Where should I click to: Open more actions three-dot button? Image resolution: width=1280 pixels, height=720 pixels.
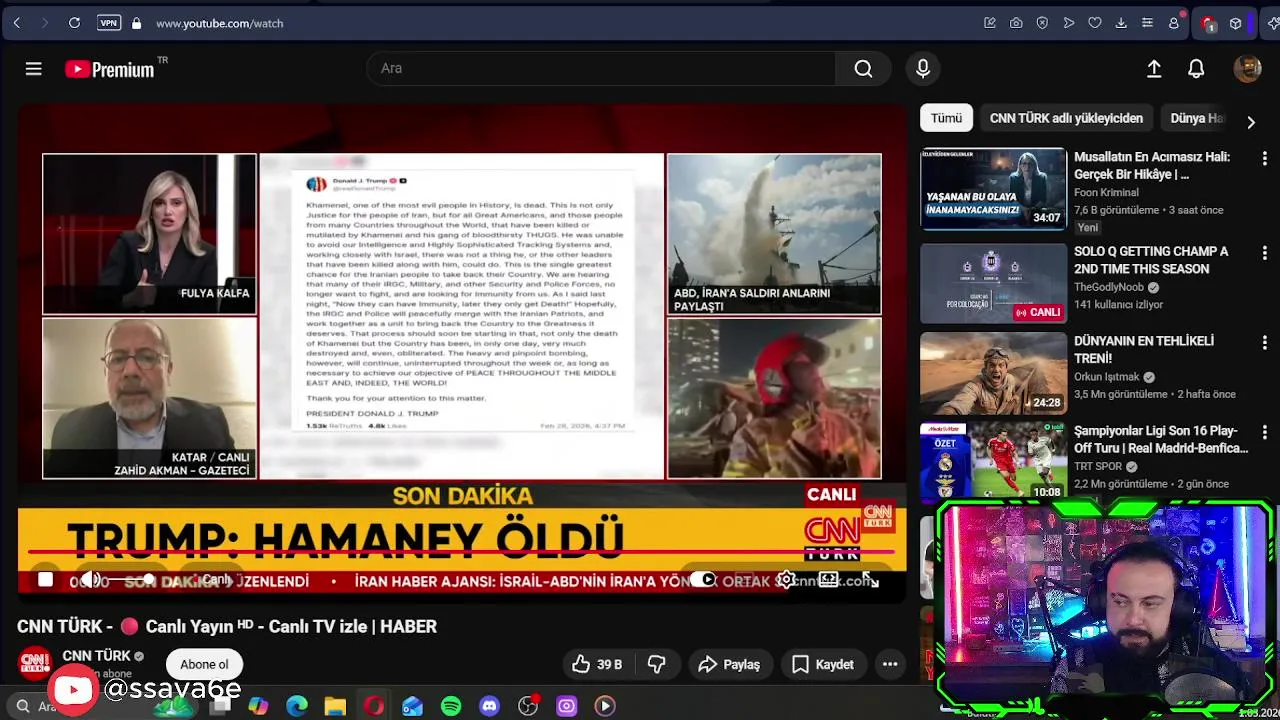coord(890,664)
